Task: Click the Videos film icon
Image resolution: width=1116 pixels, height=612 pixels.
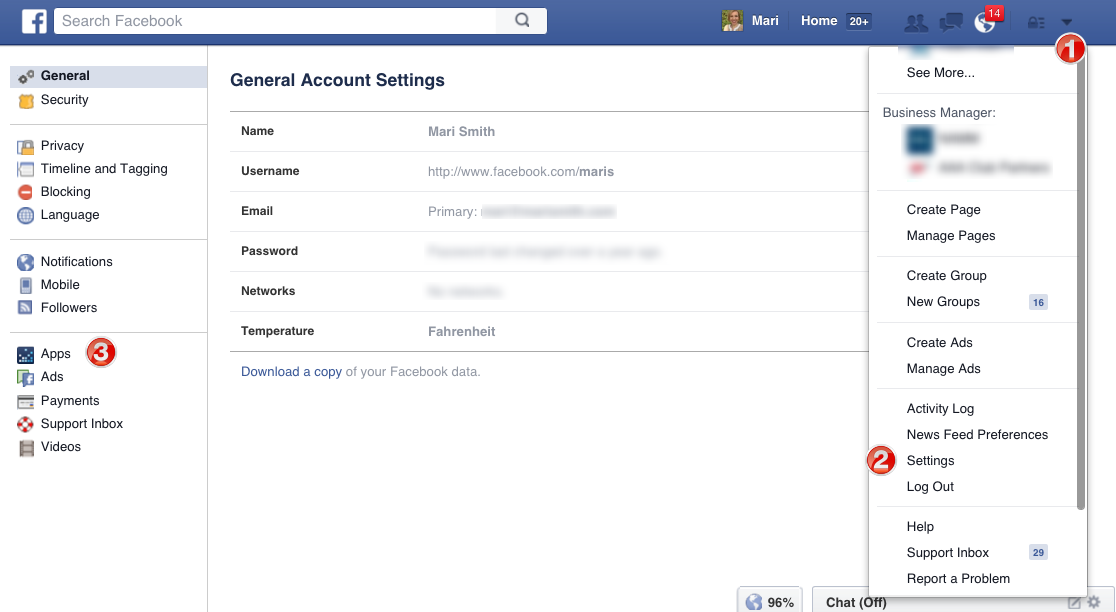Action: point(26,448)
